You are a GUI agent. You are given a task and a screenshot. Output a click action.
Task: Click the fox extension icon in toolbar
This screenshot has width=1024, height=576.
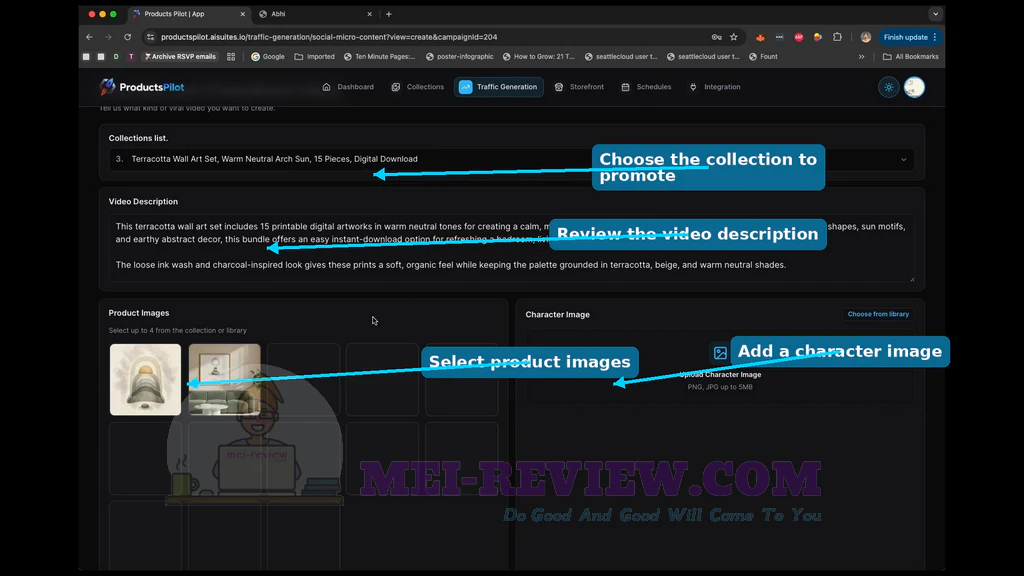[760, 37]
